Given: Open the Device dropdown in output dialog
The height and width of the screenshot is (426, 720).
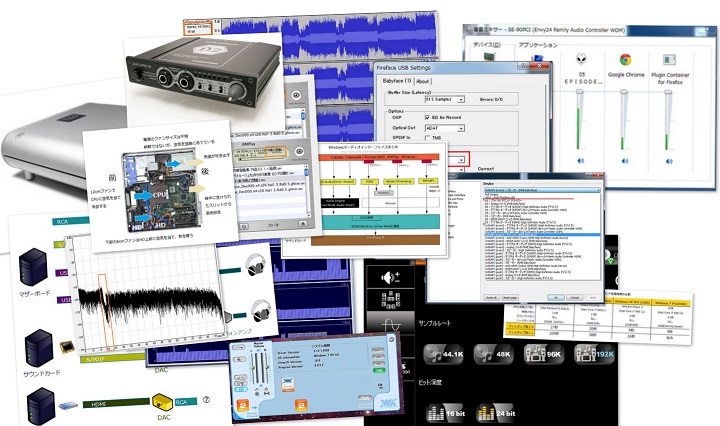Looking at the screenshot, I should 542,190.
